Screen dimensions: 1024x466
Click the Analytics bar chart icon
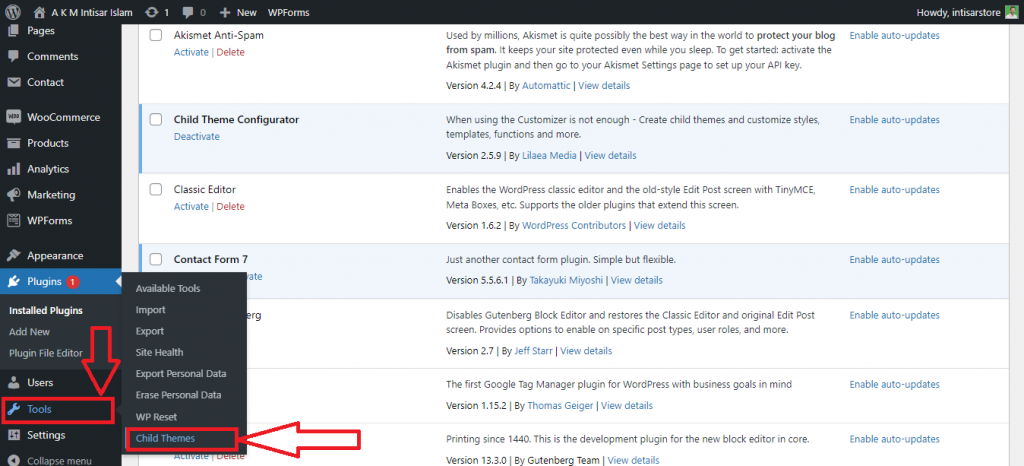coord(14,169)
